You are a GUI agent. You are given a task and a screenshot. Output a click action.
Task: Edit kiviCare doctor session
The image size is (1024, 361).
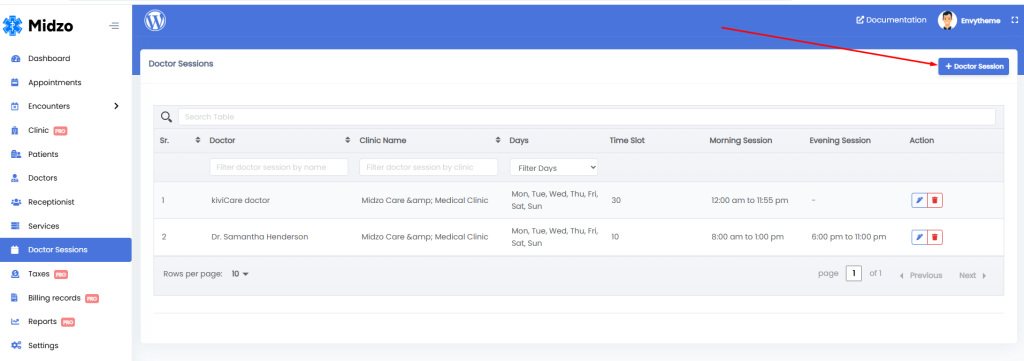919,200
